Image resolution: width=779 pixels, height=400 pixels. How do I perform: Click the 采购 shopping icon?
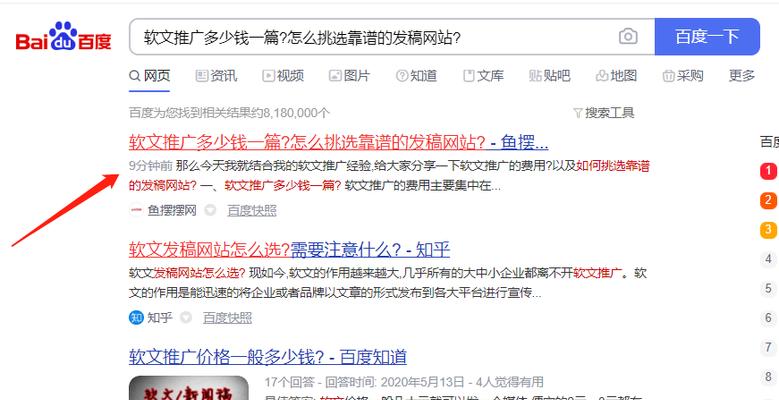point(668,76)
